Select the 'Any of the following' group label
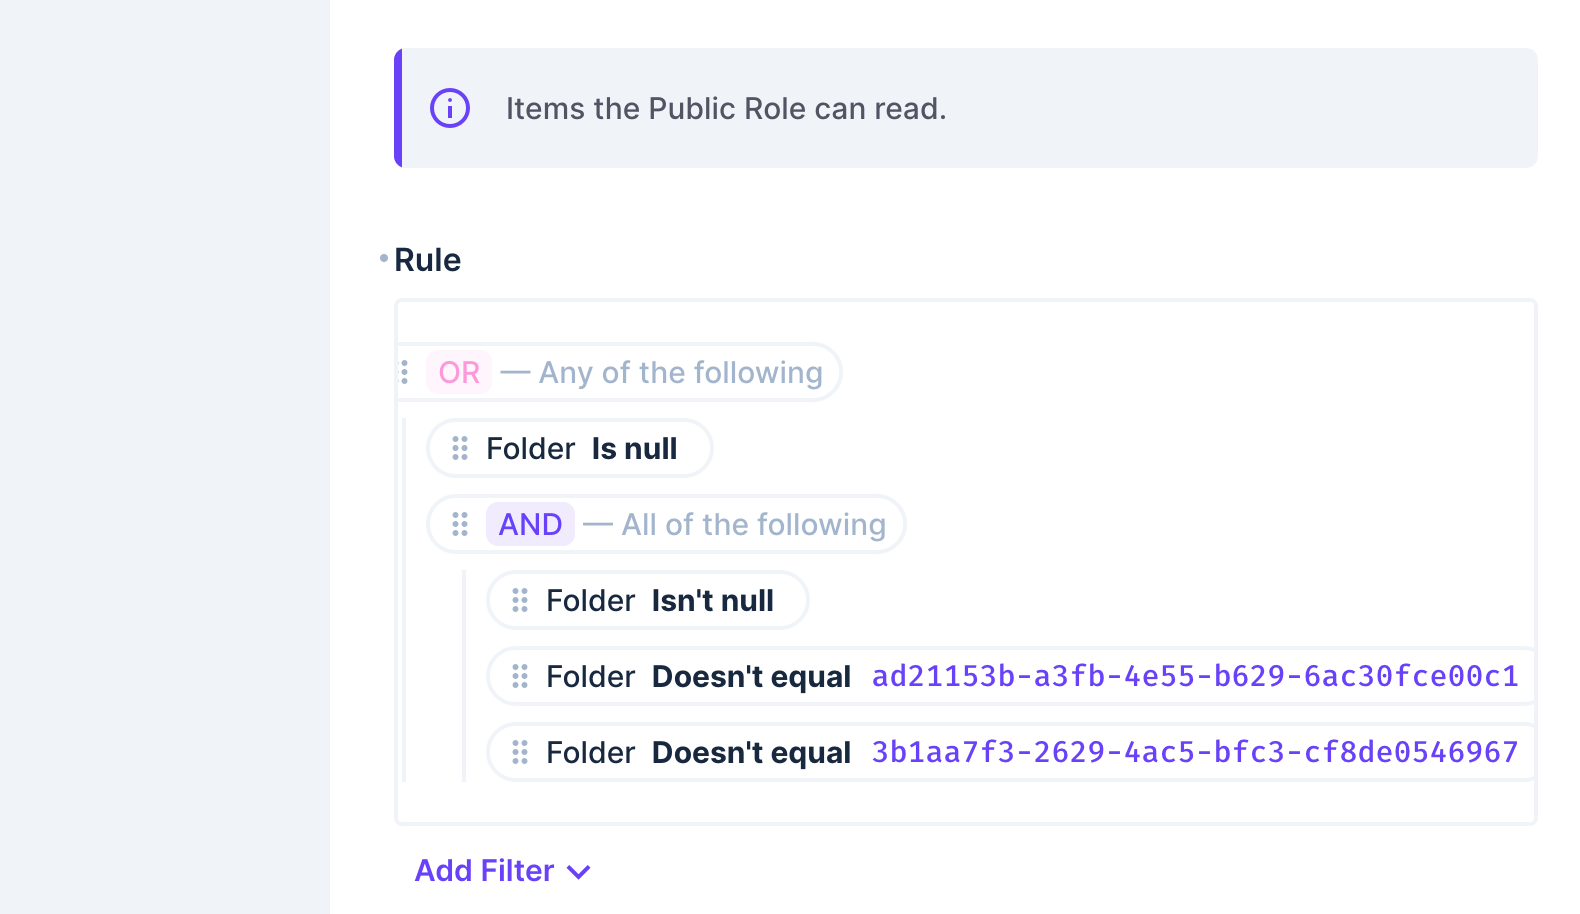The height and width of the screenshot is (914, 1580). point(678,372)
